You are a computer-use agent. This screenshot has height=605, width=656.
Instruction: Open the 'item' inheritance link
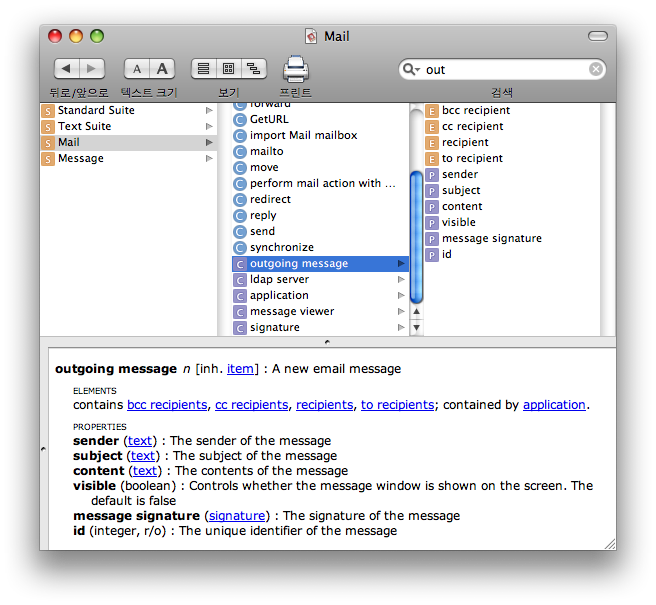point(240,369)
